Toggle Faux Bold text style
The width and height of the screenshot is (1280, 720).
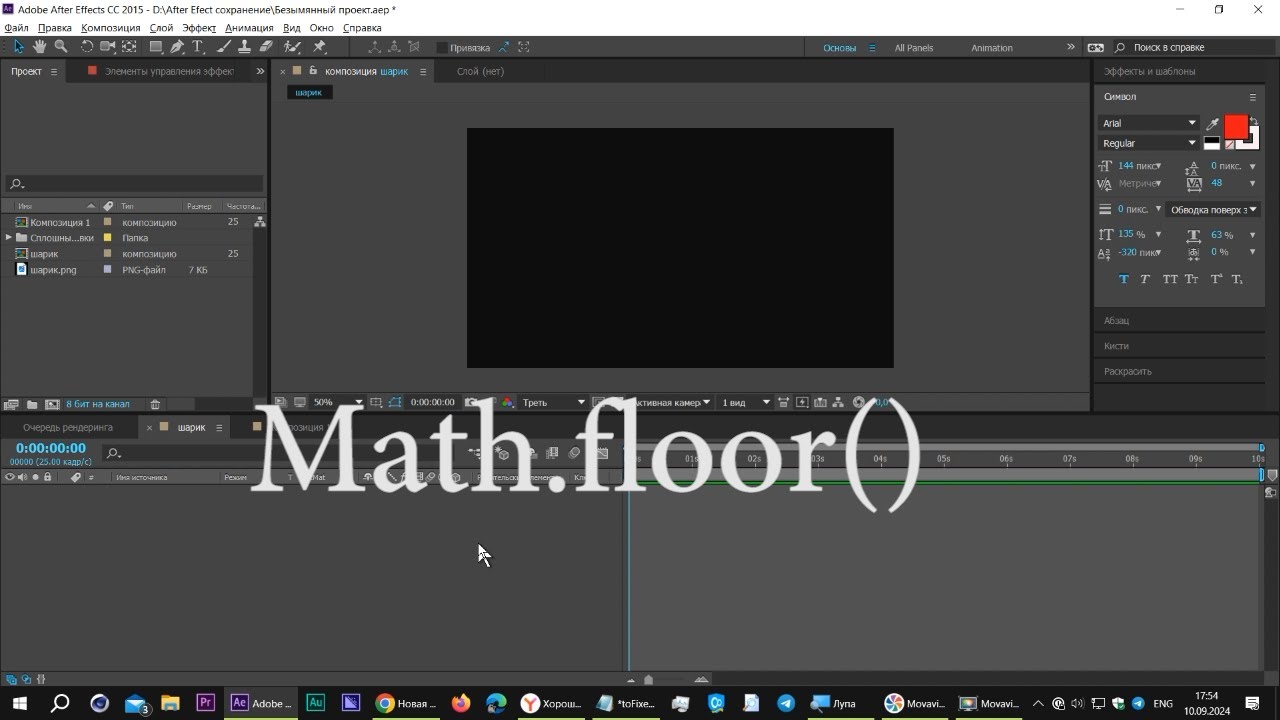tap(1124, 279)
